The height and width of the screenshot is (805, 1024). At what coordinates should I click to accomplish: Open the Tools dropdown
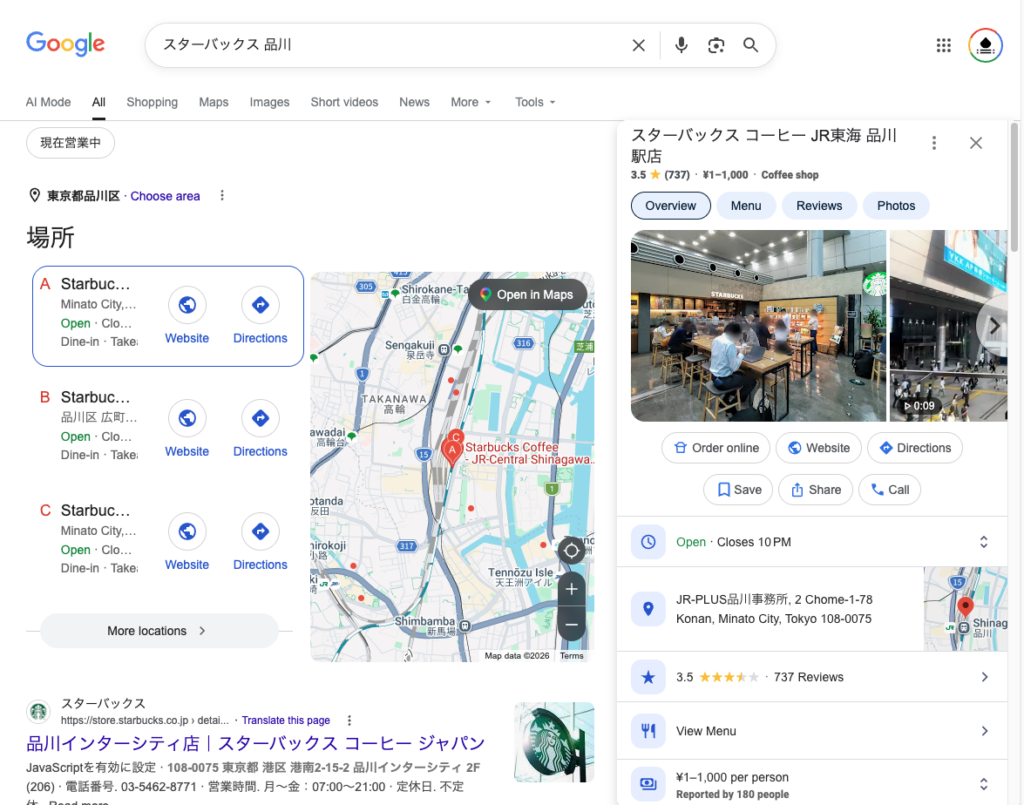click(x=535, y=102)
